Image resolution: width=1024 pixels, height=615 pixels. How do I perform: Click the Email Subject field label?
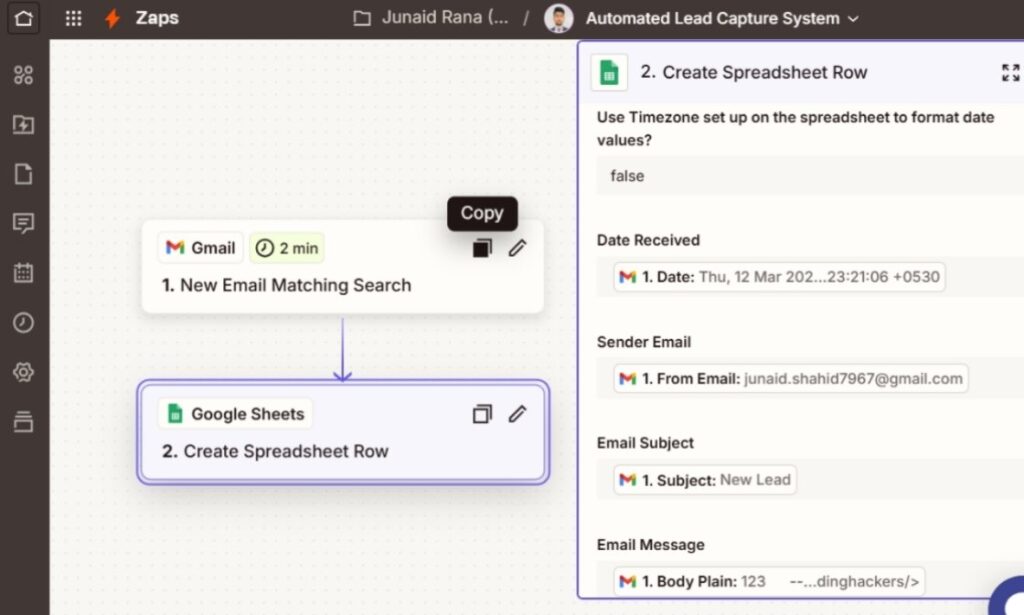coord(645,443)
